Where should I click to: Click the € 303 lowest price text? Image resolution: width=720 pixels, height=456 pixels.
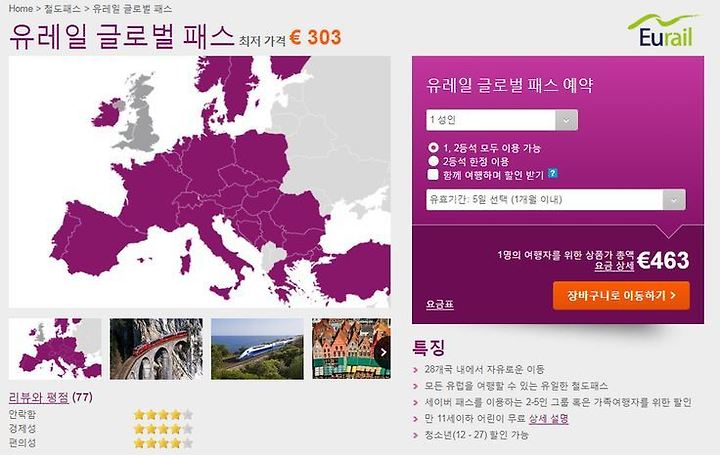point(315,38)
